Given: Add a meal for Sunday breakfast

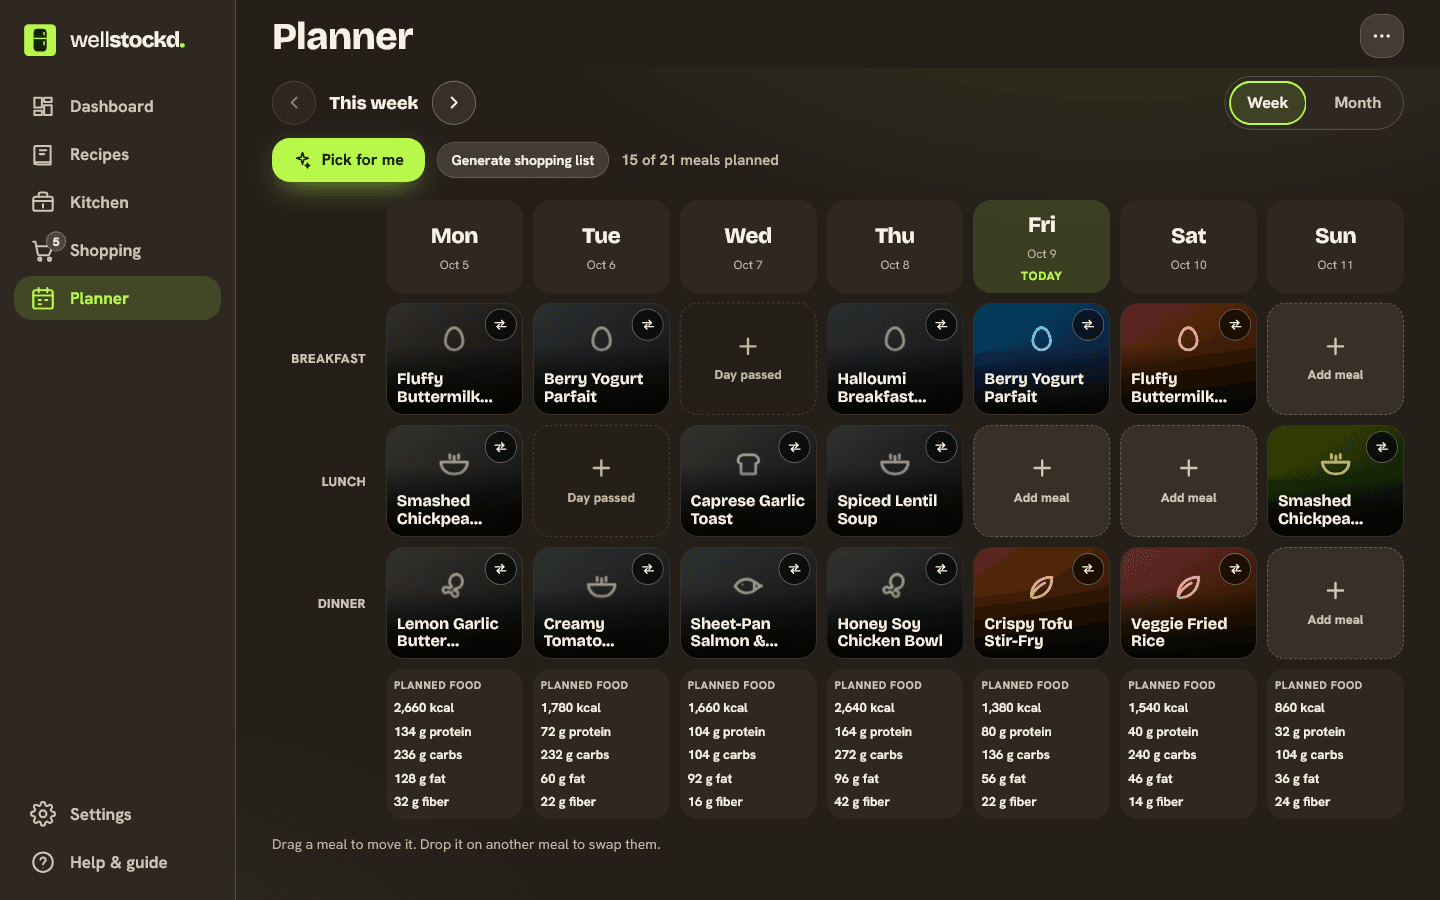Looking at the screenshot, I should 1335,359.
